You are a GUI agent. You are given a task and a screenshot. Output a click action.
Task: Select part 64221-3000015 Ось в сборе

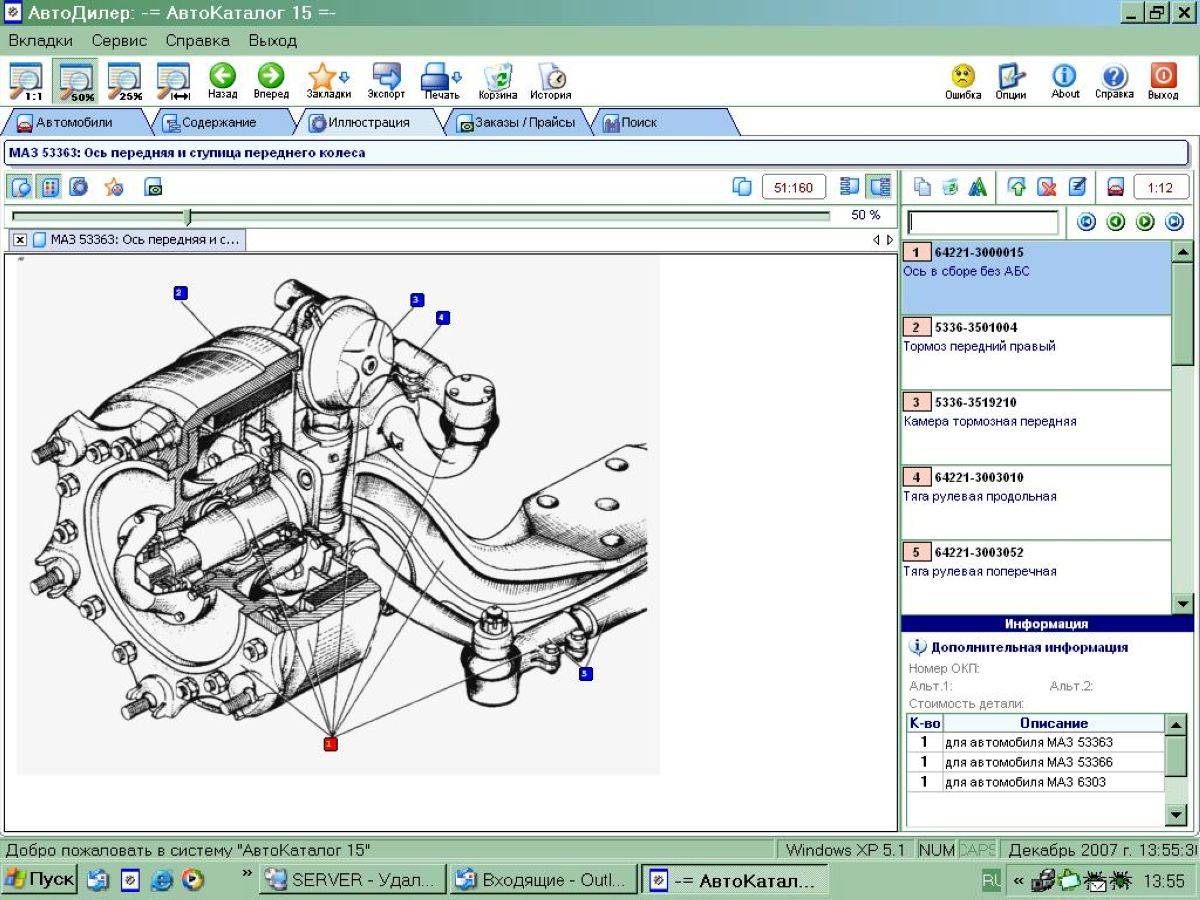click(x=1035, y=278)
